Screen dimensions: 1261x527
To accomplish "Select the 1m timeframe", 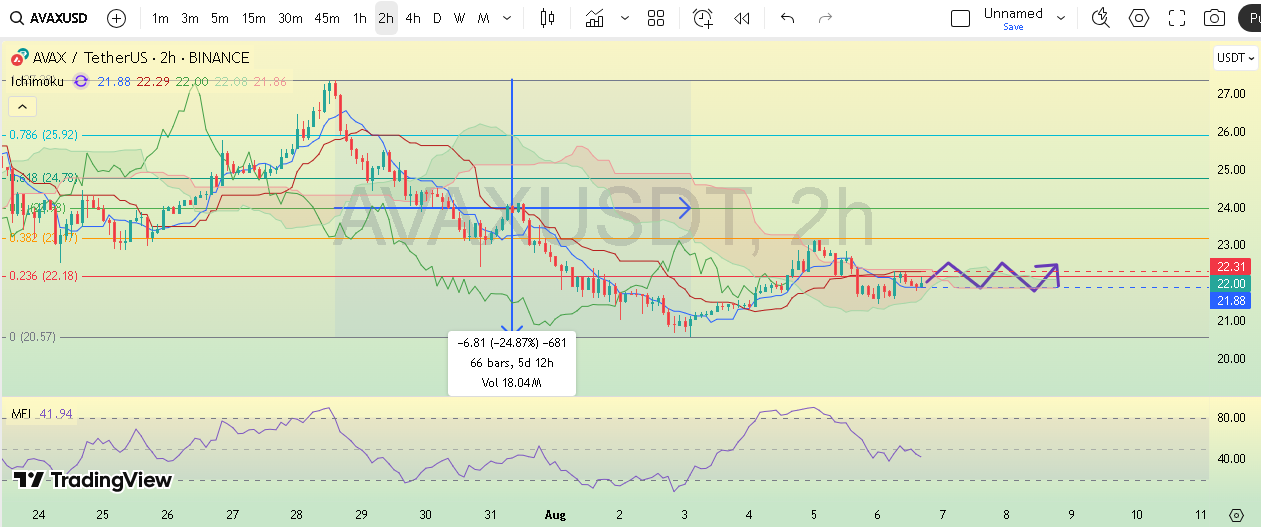I will [160, 18].
